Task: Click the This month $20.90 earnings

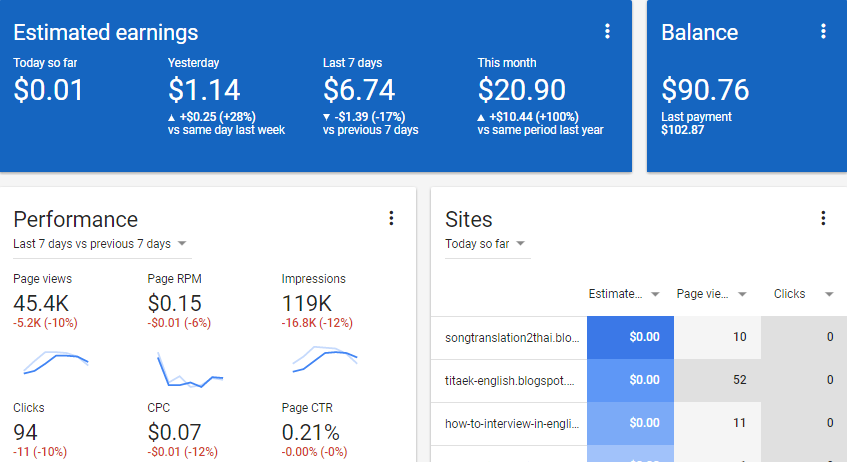Action: (521, 91)
